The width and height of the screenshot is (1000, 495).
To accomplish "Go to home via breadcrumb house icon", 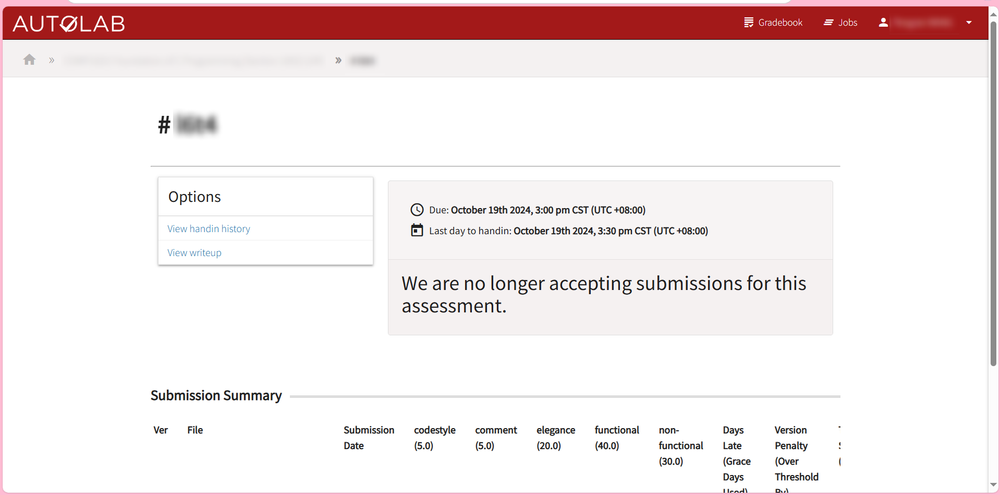I will [29, 59].
